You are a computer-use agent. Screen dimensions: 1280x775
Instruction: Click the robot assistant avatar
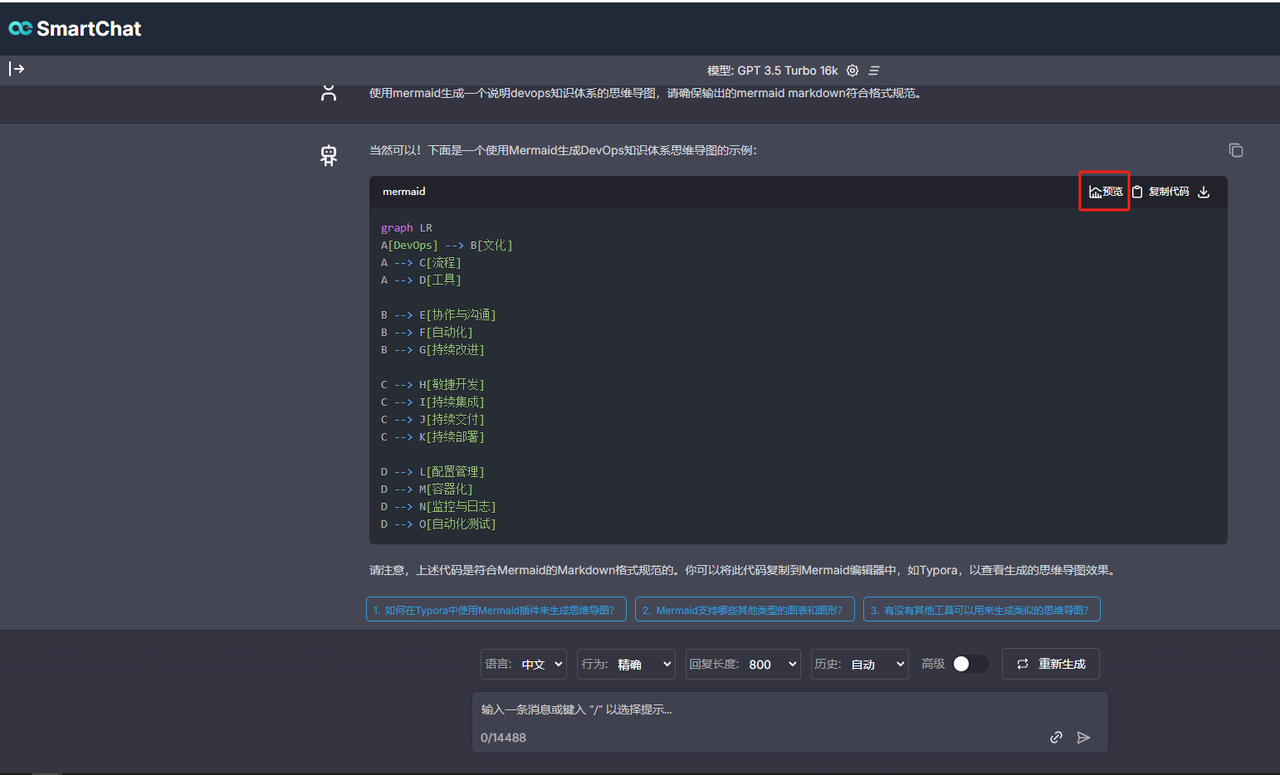[329, 155]
